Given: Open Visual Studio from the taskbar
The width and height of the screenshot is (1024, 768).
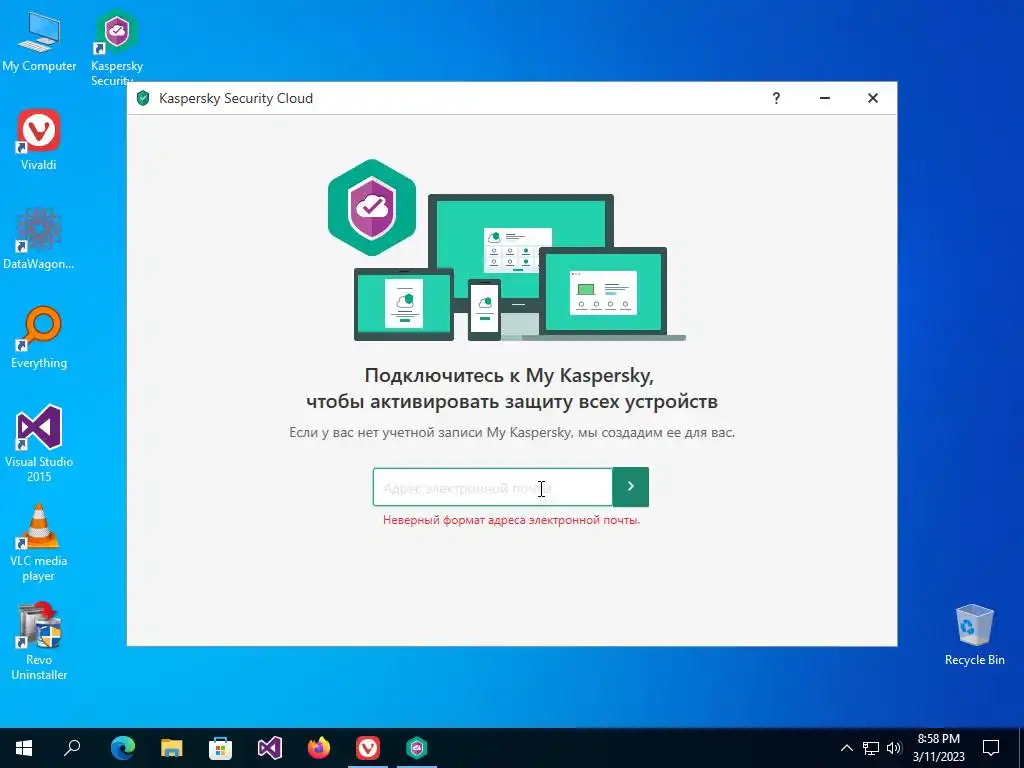Looking at the screenshot, I should click(270, 748).
